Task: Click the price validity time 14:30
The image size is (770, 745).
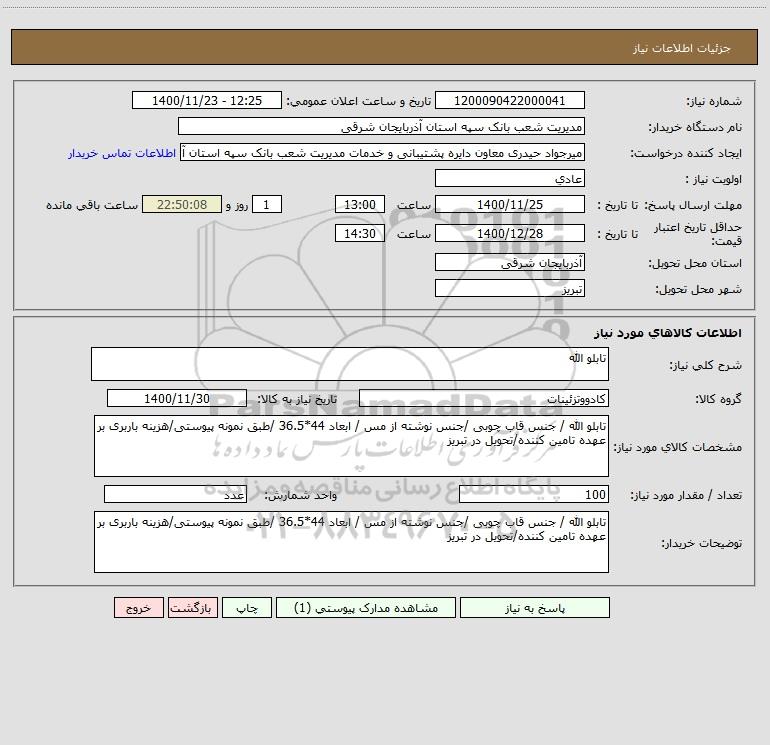Action: [x=359, y=233]
